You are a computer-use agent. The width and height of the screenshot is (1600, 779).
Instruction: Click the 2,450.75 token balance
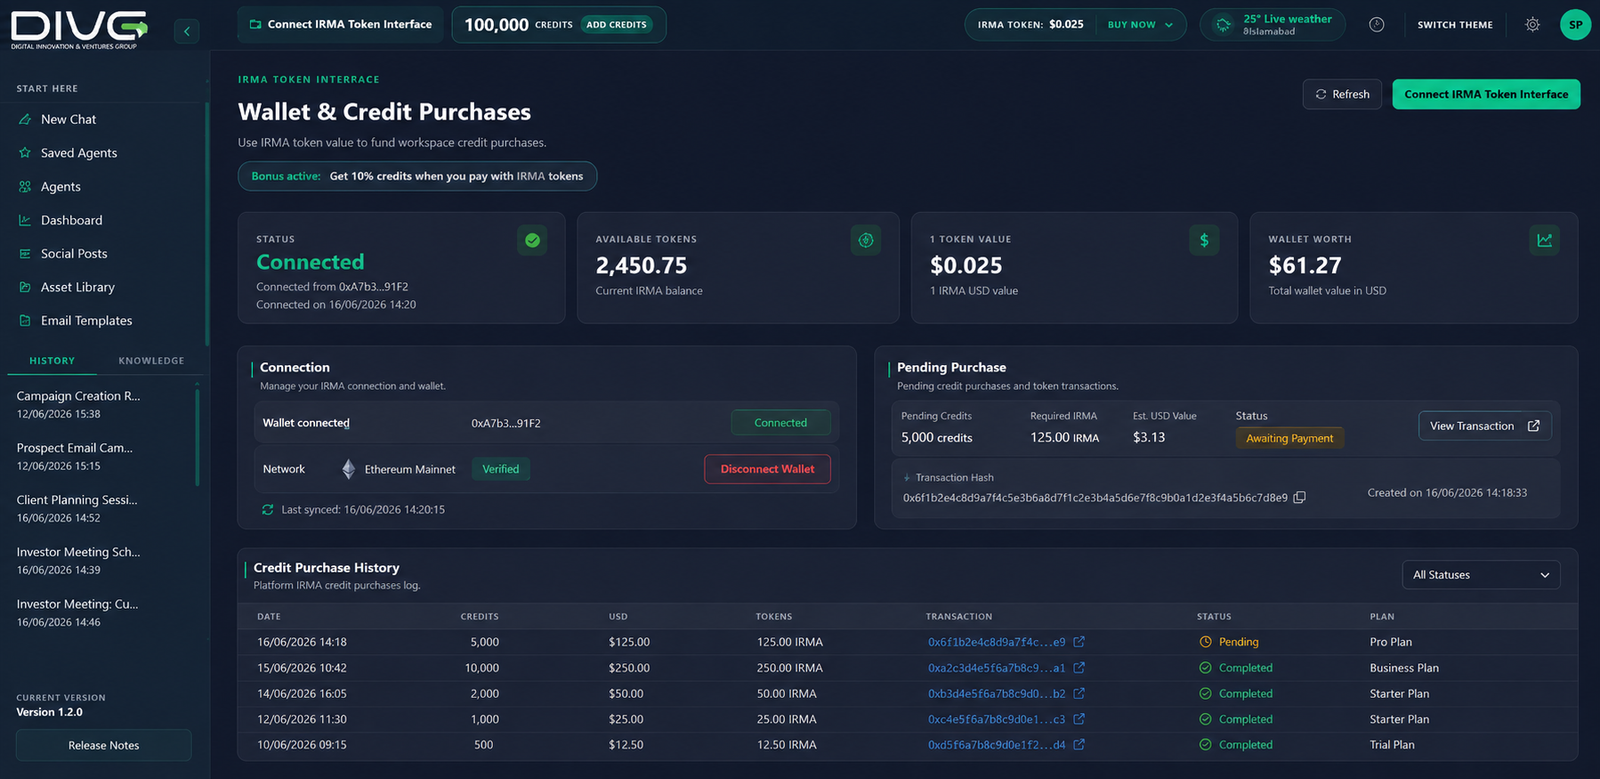[x=641, y=266]
